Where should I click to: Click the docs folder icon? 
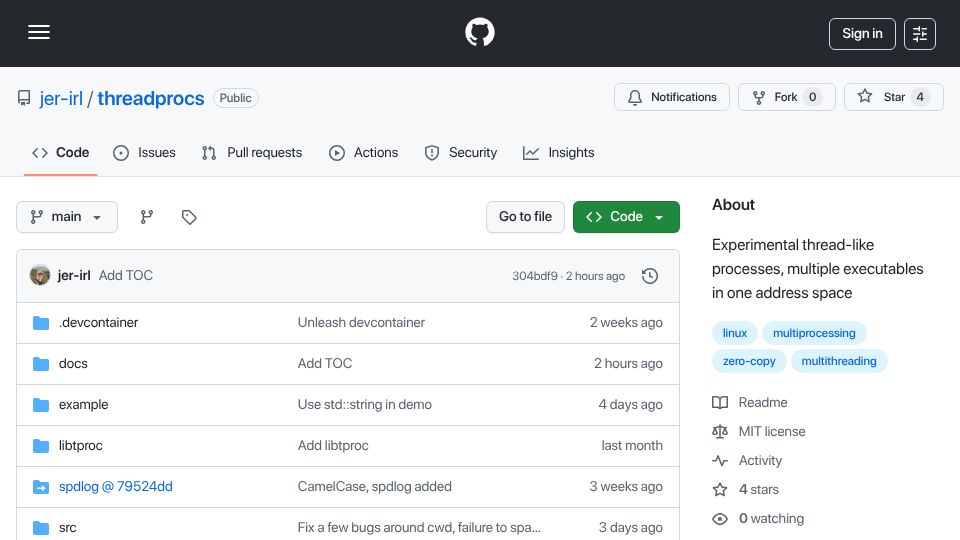(x=41, y=364)
